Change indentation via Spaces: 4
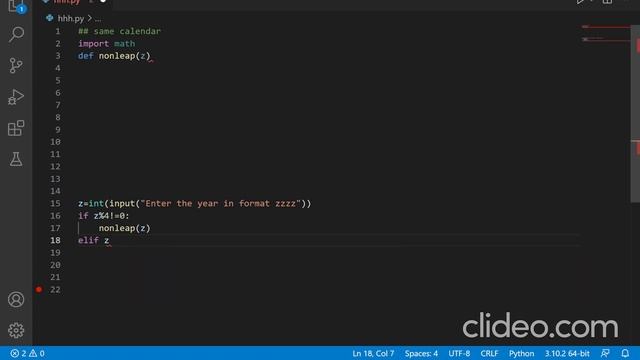 pos(421,353)
